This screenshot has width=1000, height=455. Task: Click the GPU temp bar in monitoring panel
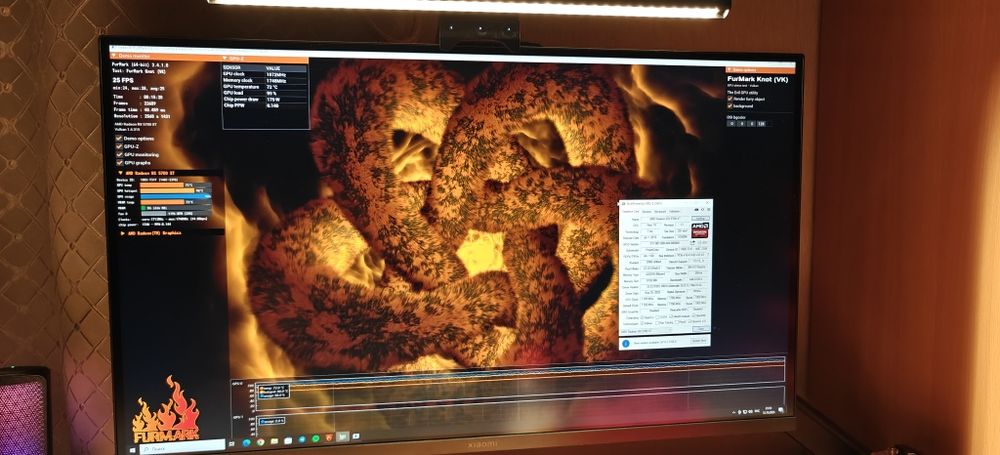coord(175,185)
